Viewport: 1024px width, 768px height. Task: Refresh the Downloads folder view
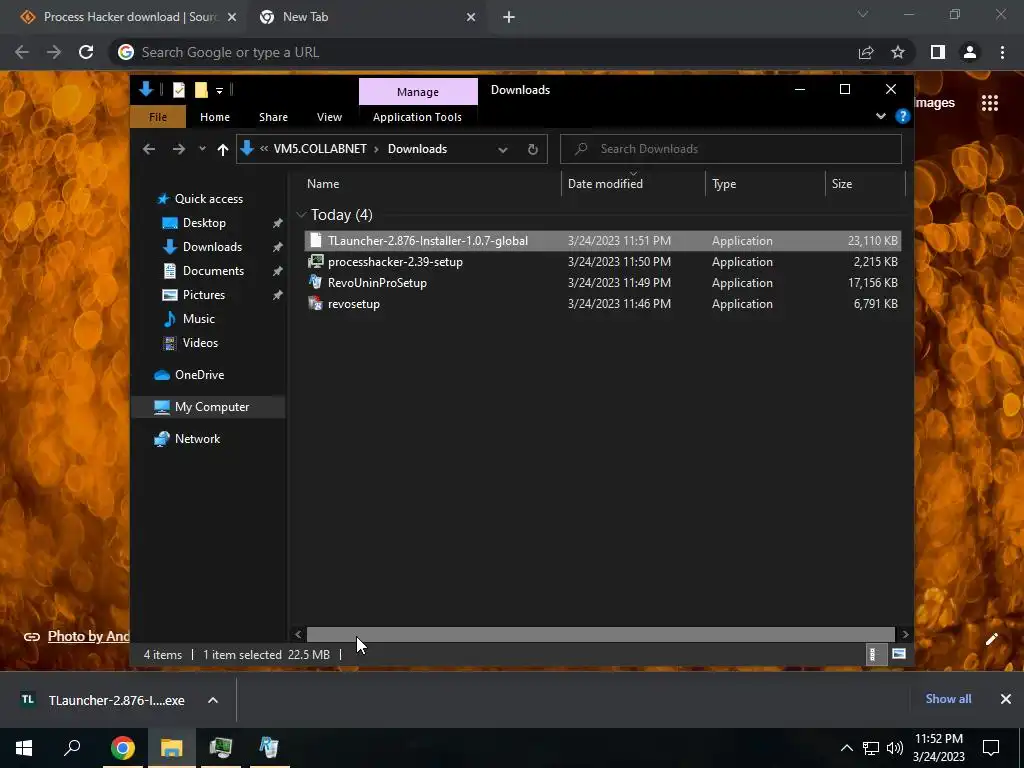533,149
